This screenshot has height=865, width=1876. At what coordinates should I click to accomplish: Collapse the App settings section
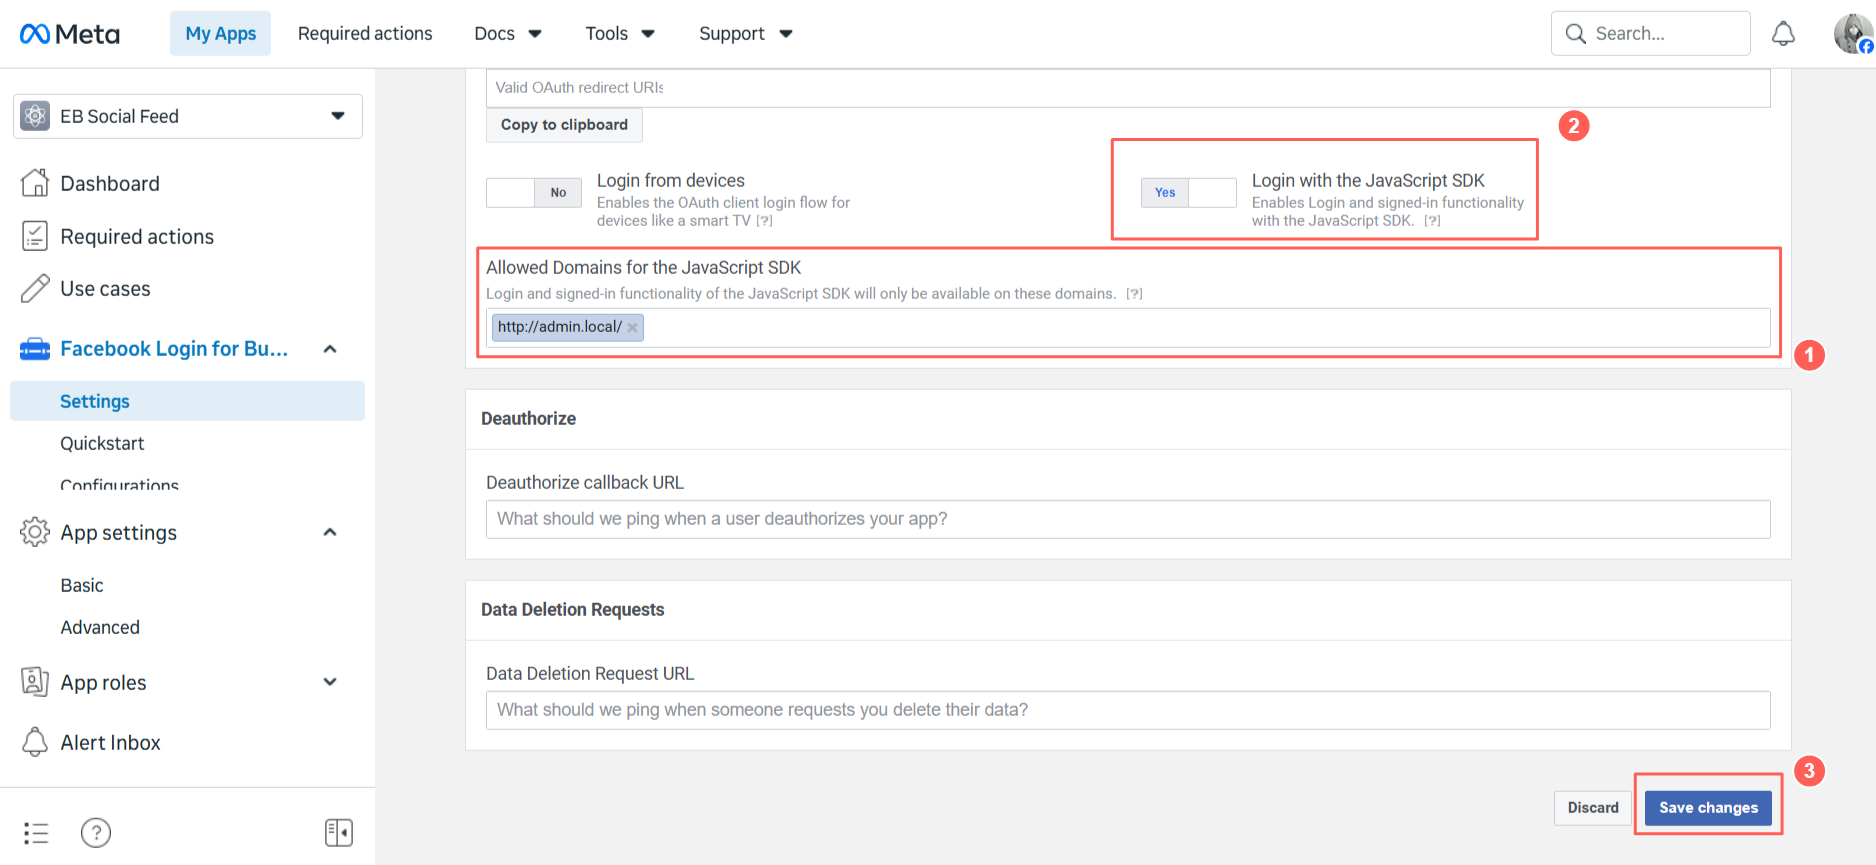330,532
